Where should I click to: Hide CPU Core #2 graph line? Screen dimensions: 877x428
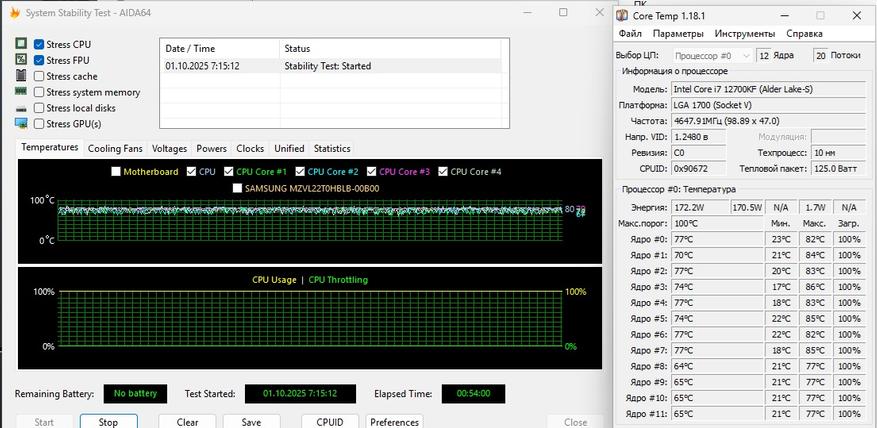pos(300,172)
